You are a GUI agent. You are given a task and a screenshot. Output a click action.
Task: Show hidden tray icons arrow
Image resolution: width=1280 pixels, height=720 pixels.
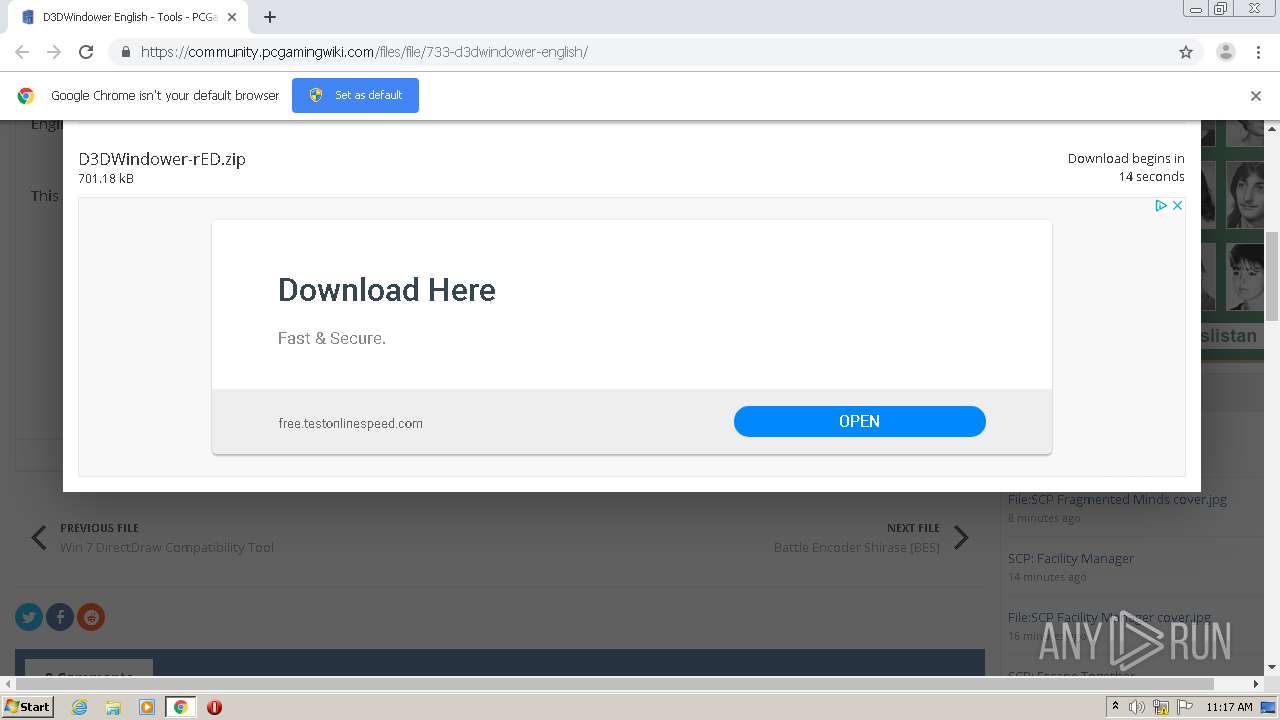pos(1115,707)
